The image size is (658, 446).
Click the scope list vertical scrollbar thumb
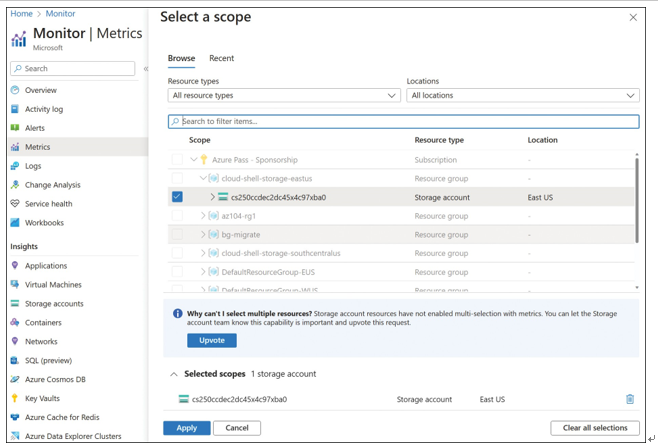pyautogui.click(x=637, y=200)
